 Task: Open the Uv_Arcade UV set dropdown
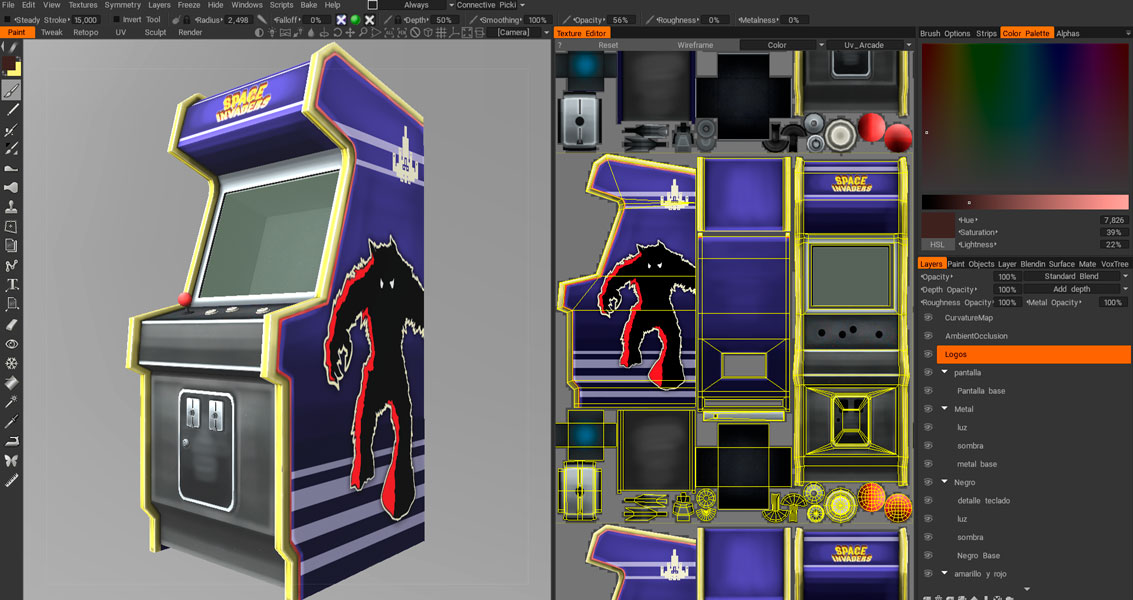pos(870,45)
